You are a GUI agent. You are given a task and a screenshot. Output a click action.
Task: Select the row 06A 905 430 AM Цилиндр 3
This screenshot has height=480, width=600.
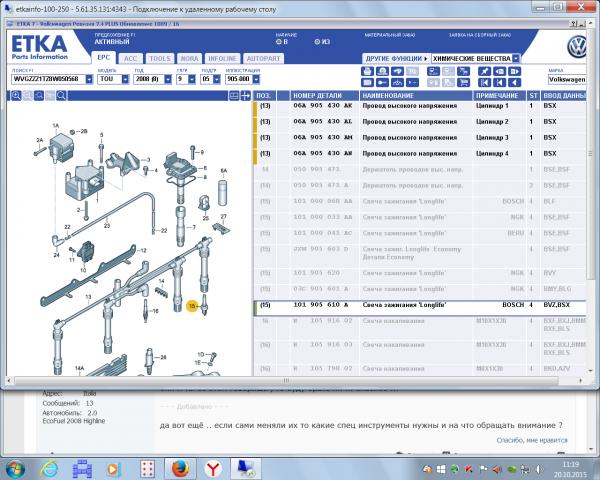pos(420,138)
